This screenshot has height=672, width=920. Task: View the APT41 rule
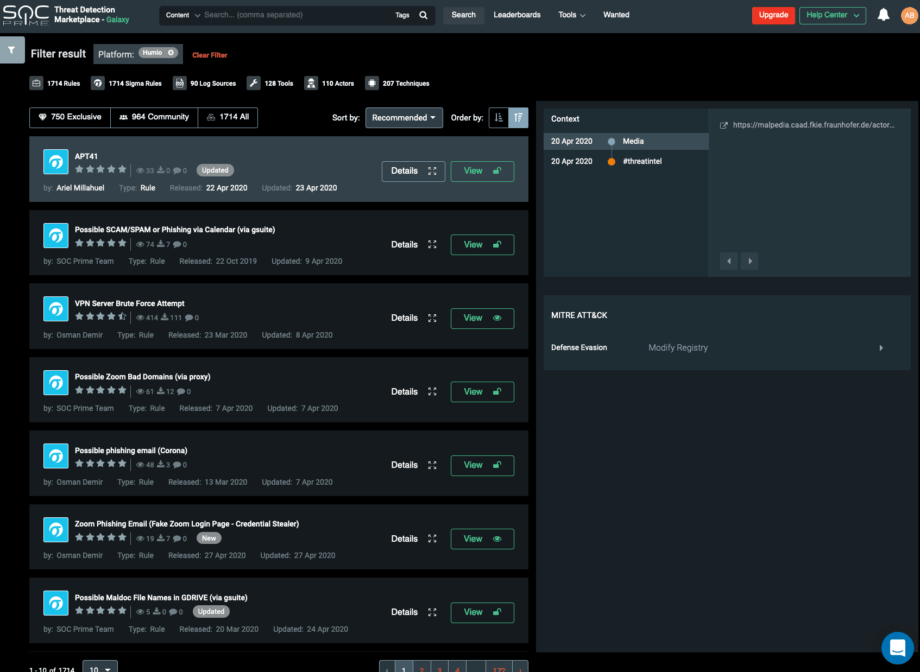pos(482,171)
